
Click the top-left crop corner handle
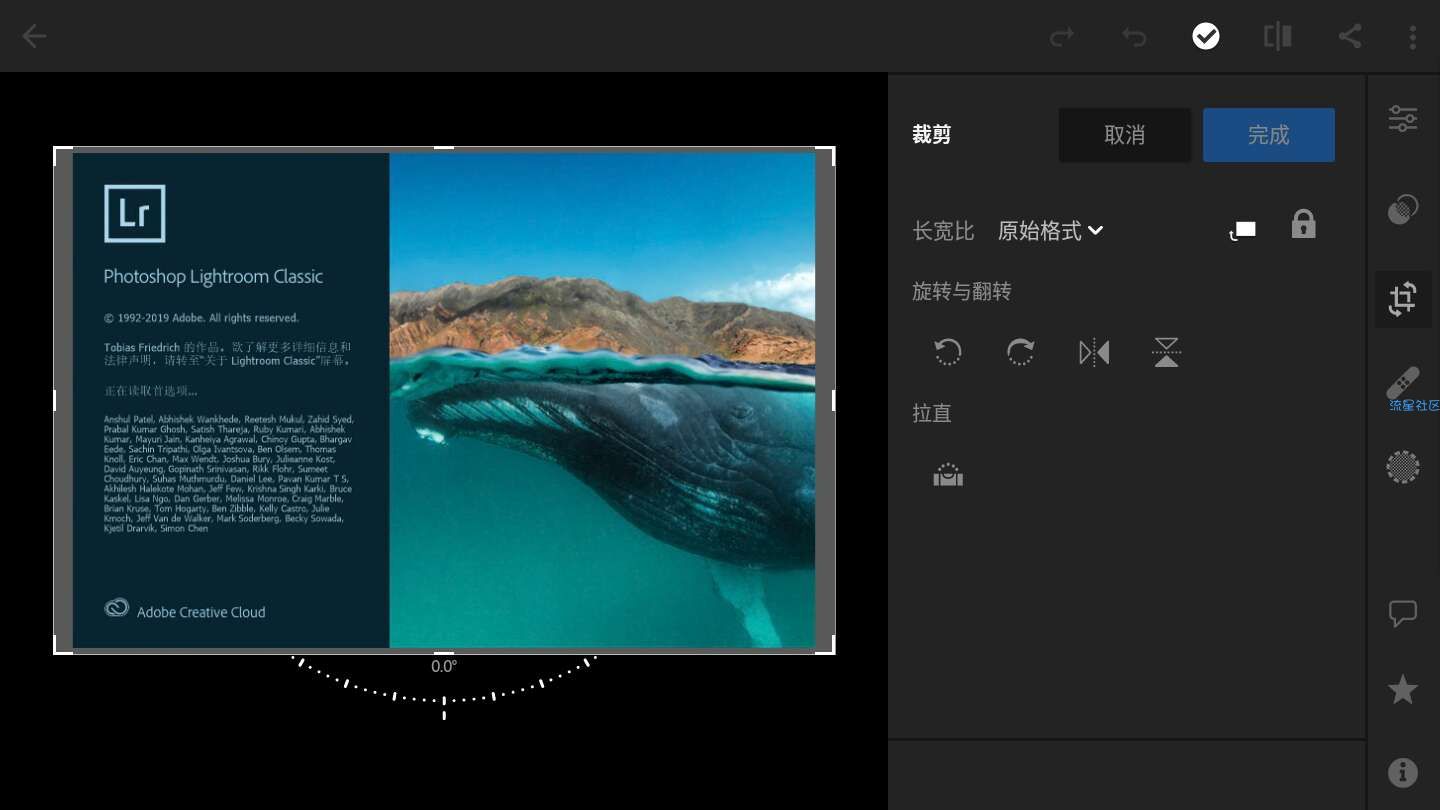point(62,156)
